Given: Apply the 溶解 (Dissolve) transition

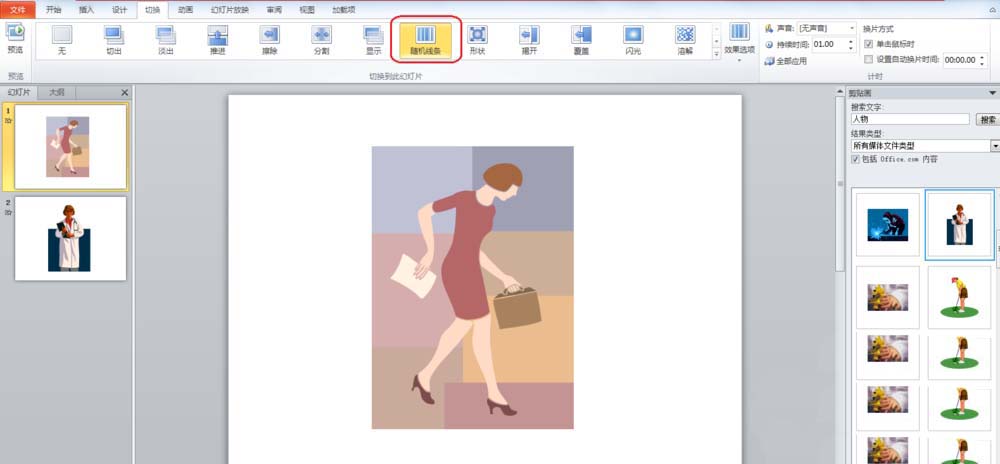Looking at the screenshot, I should (685, 40).
